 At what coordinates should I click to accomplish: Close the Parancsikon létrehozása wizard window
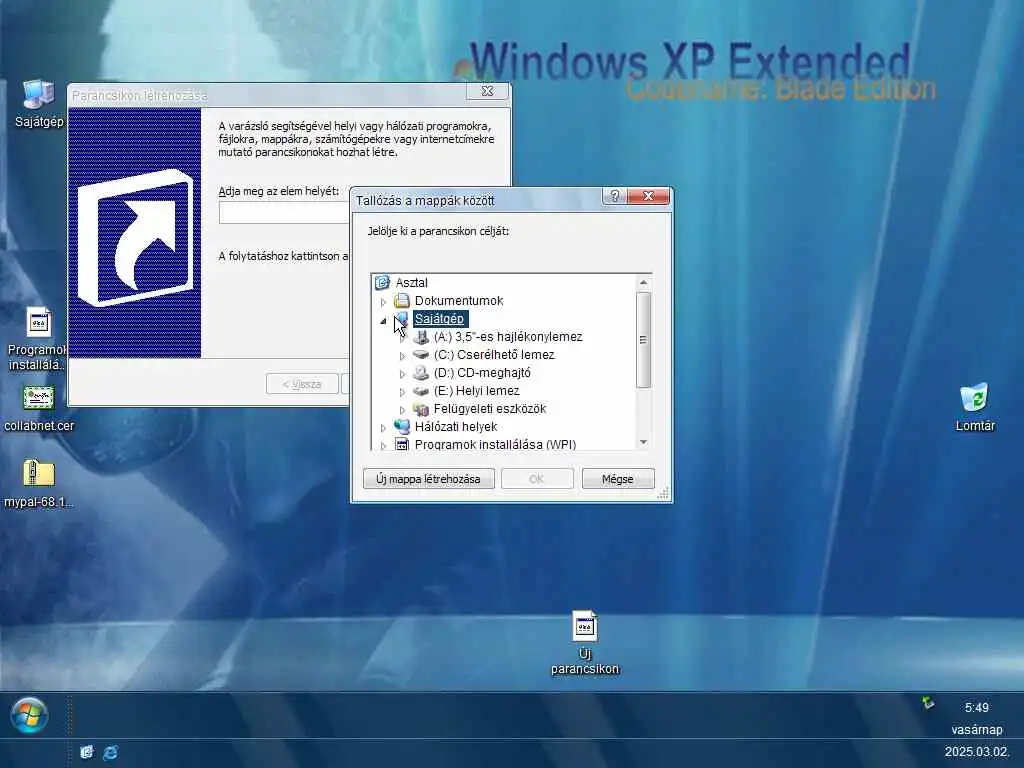[487, 91]
